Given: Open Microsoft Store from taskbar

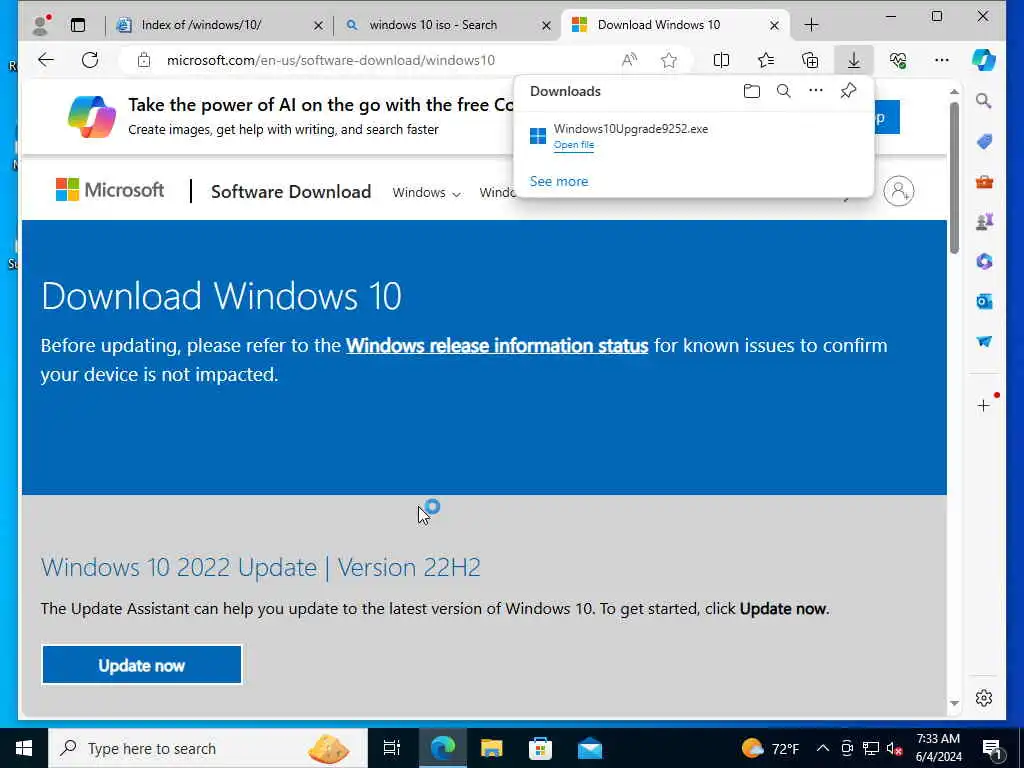Looking at the screenshot, I should point(540,748).
